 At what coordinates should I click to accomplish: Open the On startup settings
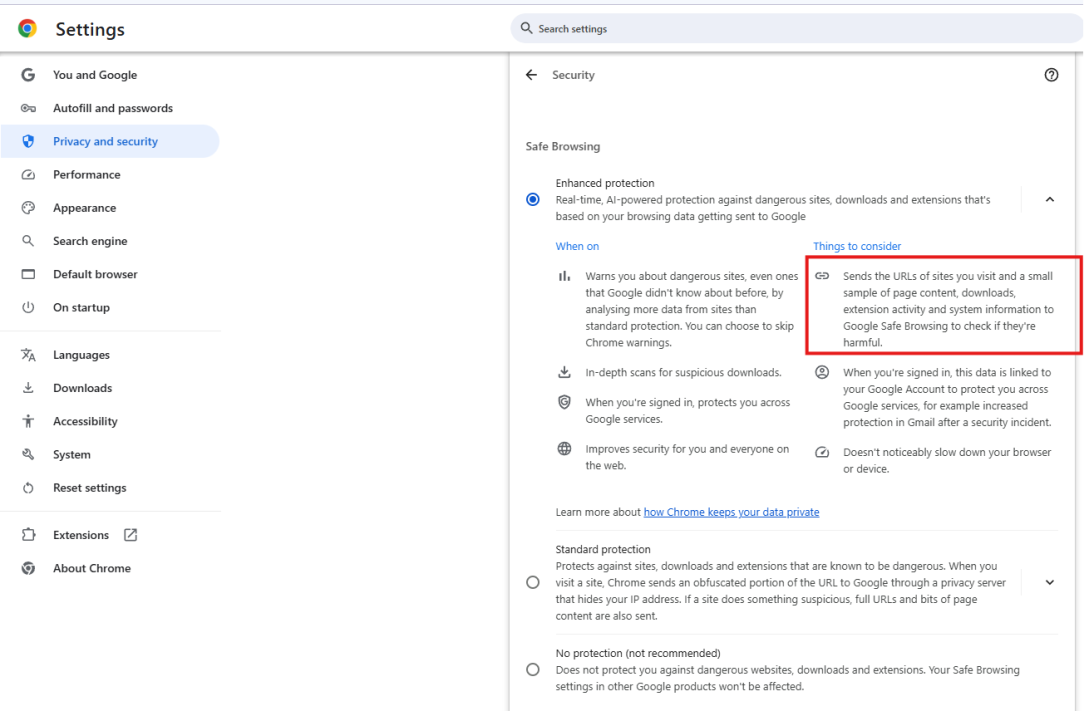pos(111,307)
